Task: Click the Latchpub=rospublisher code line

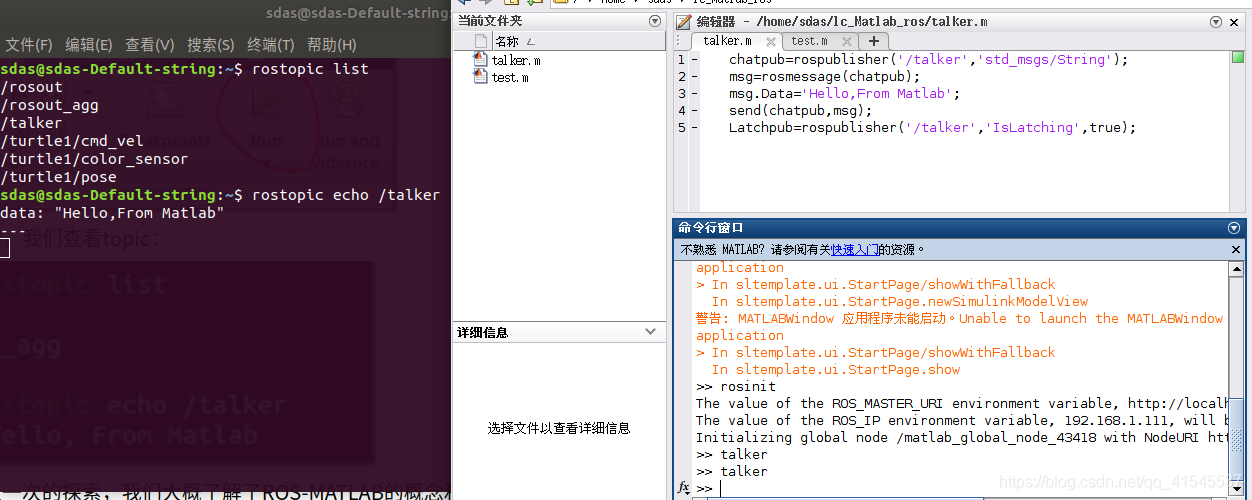Action: point(932,128)
